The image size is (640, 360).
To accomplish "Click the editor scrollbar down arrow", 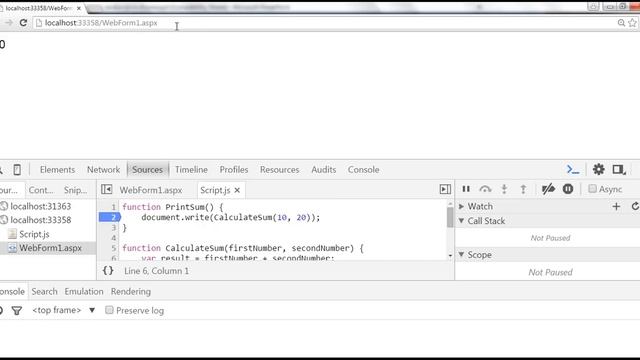I will 450,256.
